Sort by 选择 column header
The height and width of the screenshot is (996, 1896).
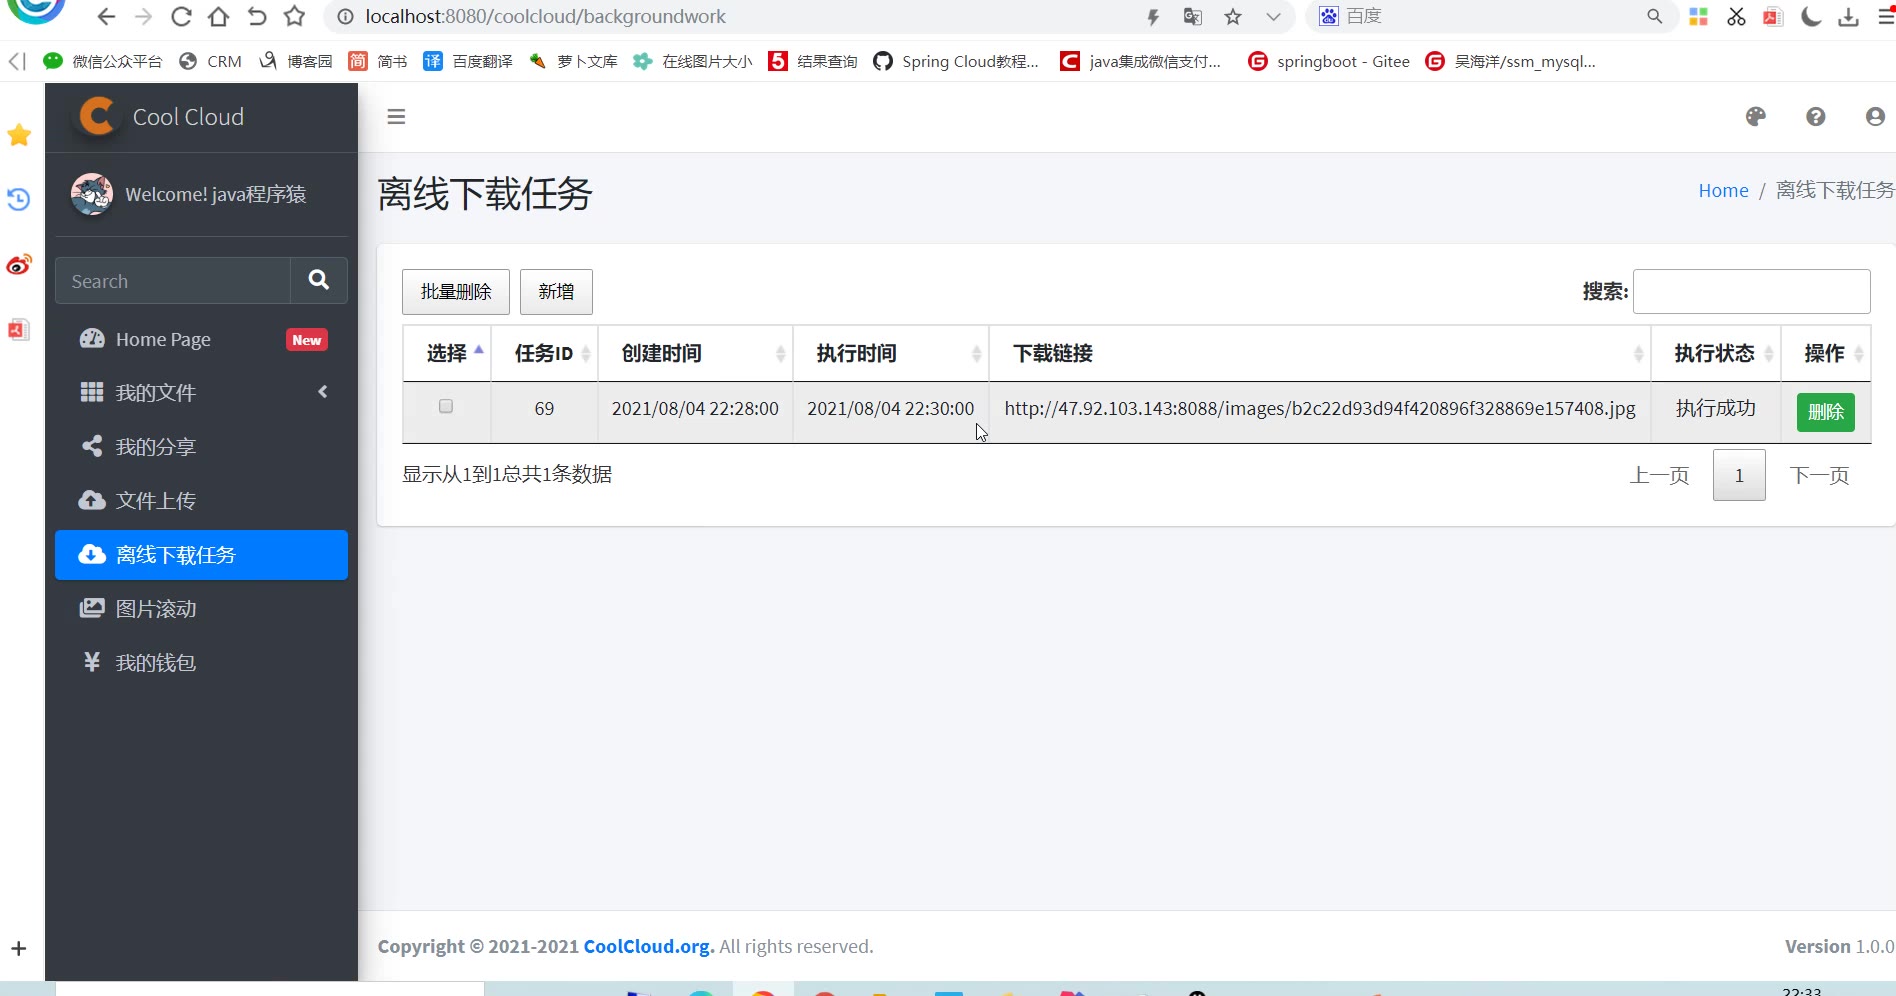click(446, 353)
